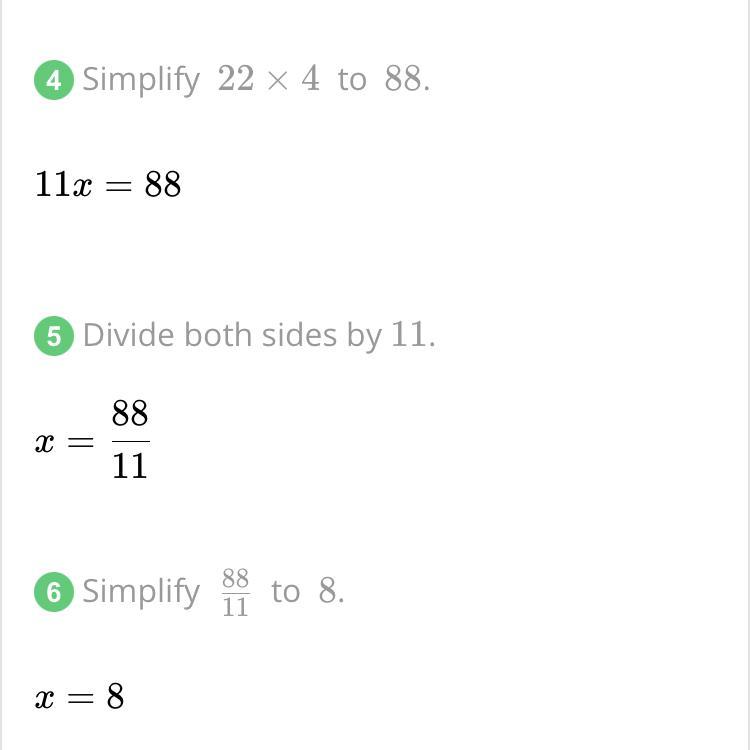This screenshot has height=750, width=750.
Task: Select the final answer x = 8
Action: (x=79, y=697)
